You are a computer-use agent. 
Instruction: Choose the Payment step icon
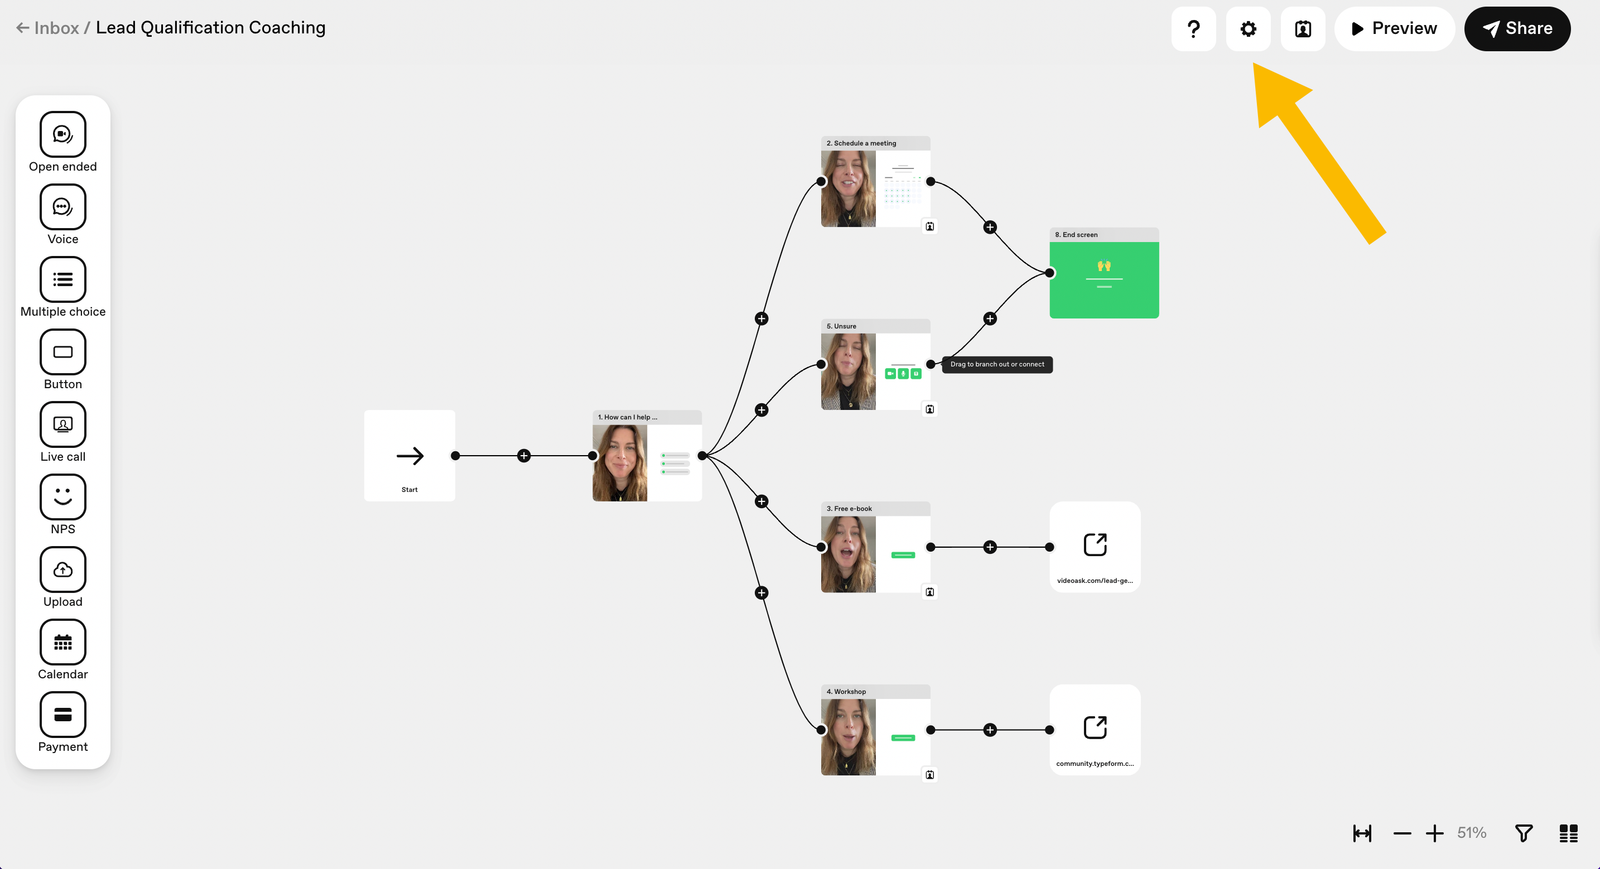coord(63,714)
